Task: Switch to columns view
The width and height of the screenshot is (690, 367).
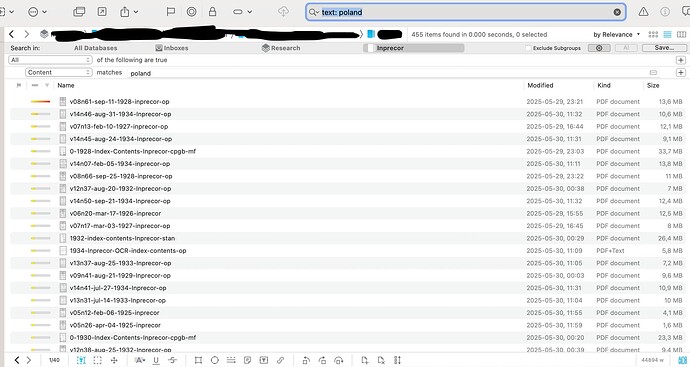Action: [681, 34]
